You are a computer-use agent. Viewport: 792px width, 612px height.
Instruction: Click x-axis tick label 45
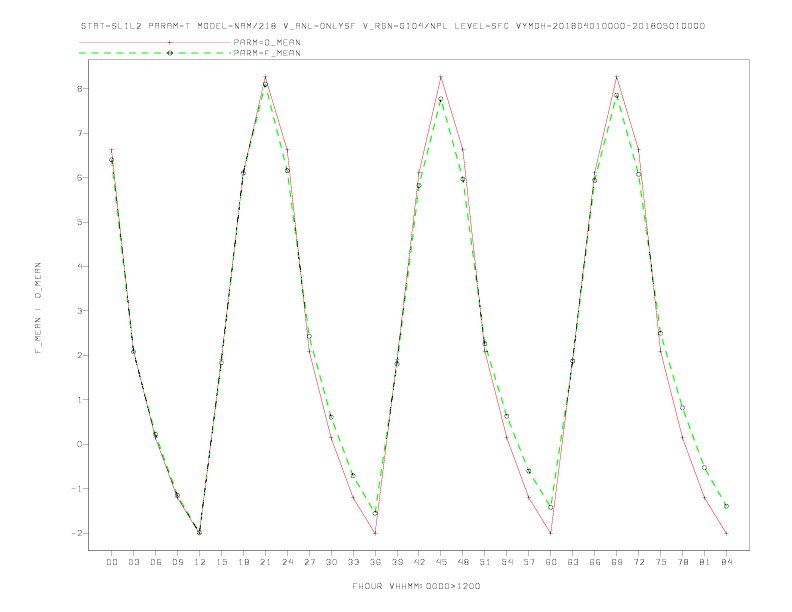pos(441,562)
